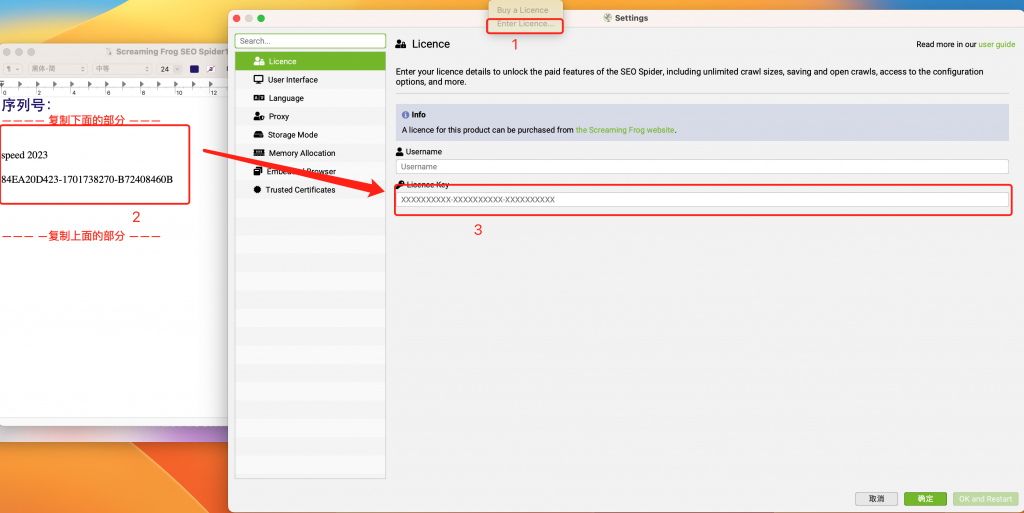Select the Licence sidebar icon

point(259,61)
